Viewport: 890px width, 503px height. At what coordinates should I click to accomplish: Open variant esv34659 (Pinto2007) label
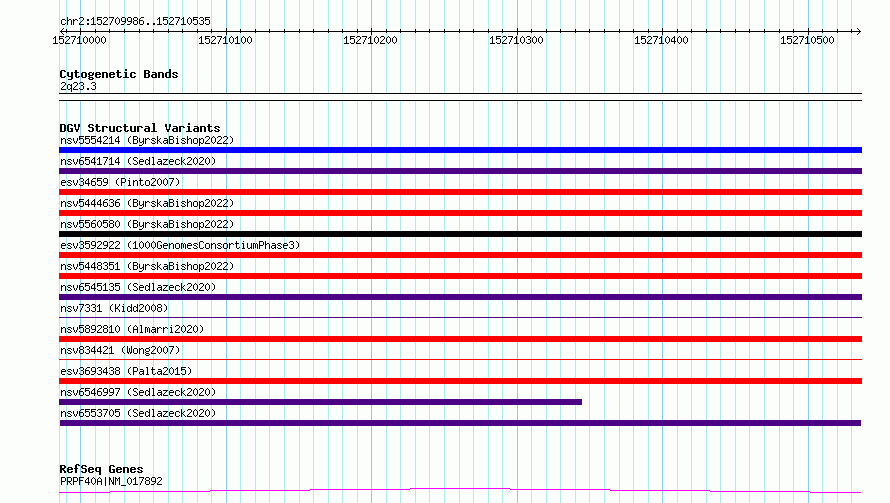pos(120,182)
